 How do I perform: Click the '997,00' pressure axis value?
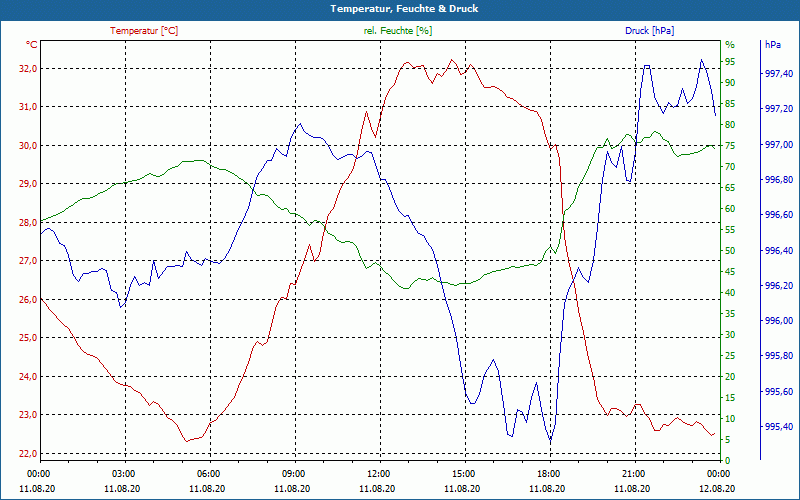pyautogui.click(x=779, y=145)
